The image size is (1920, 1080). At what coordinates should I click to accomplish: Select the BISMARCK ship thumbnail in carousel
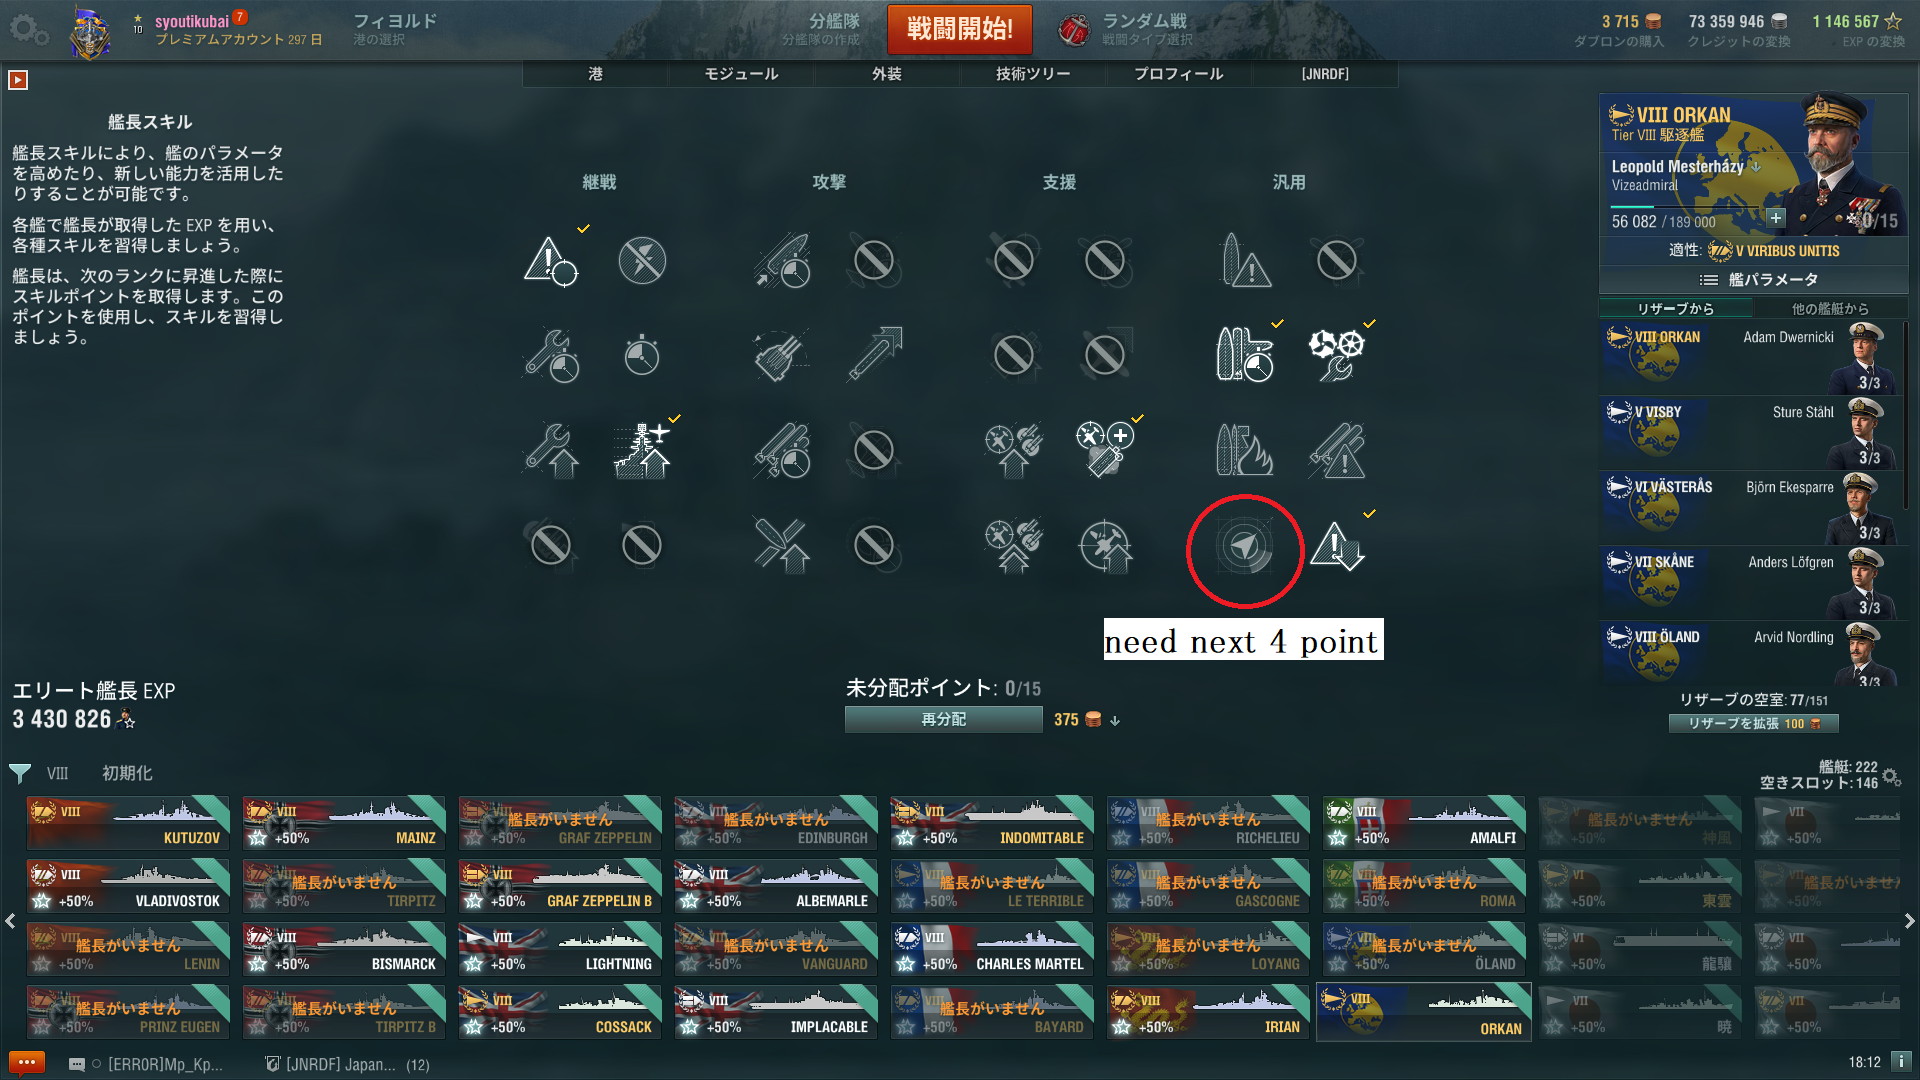coord(344,949)
